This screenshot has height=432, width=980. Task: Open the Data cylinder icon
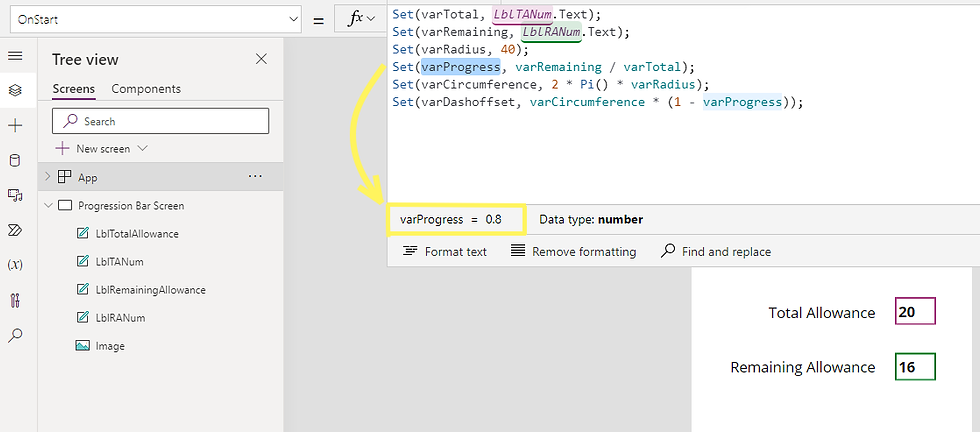15,161
